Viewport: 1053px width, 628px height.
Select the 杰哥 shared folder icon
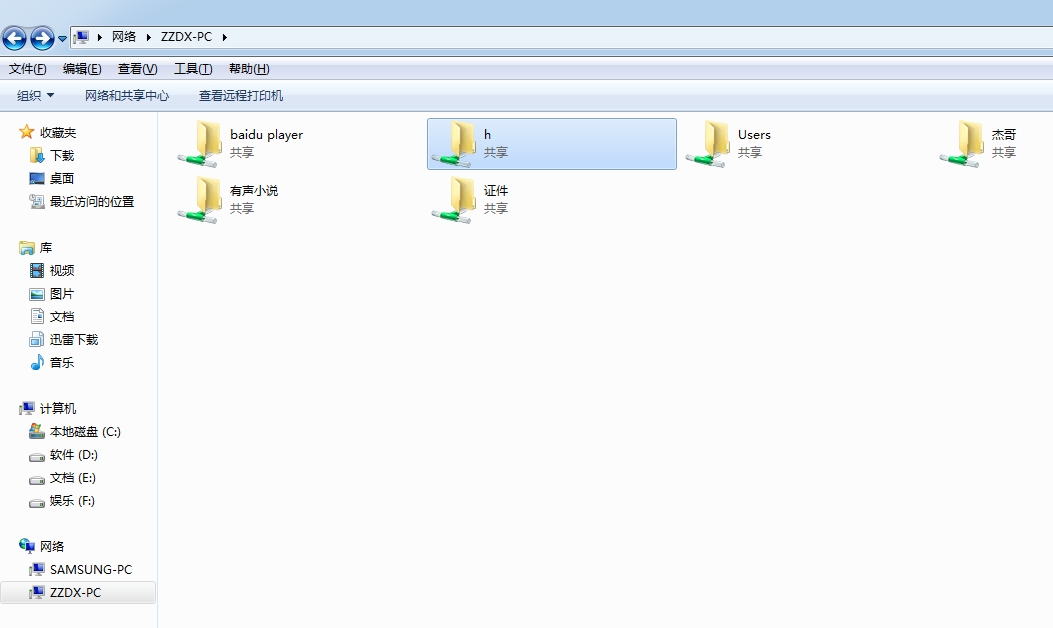[x=962, y=144]
